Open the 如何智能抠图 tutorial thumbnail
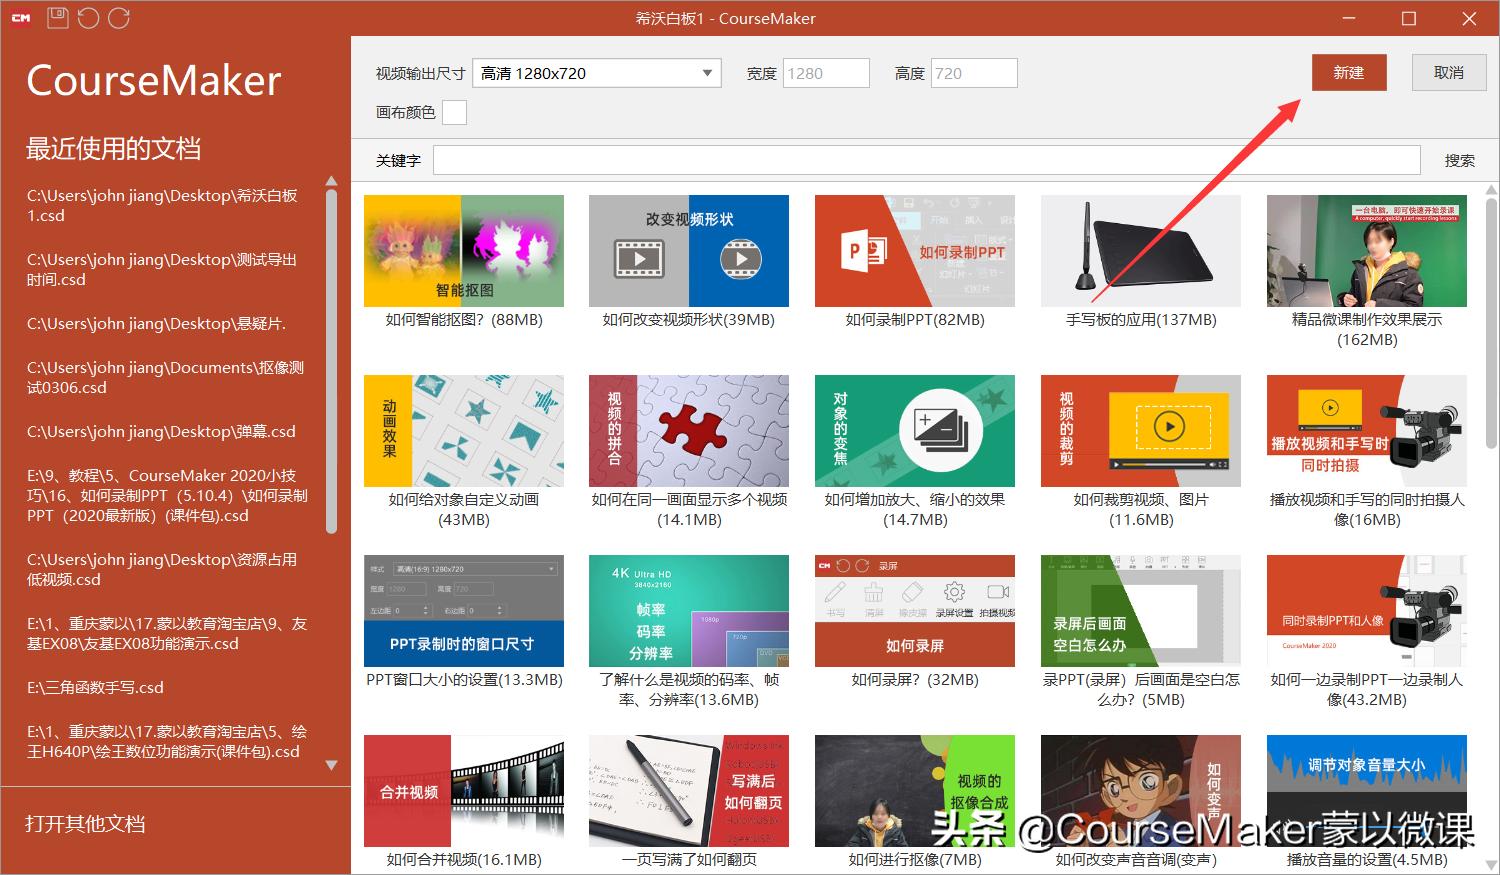 point(463,250)
